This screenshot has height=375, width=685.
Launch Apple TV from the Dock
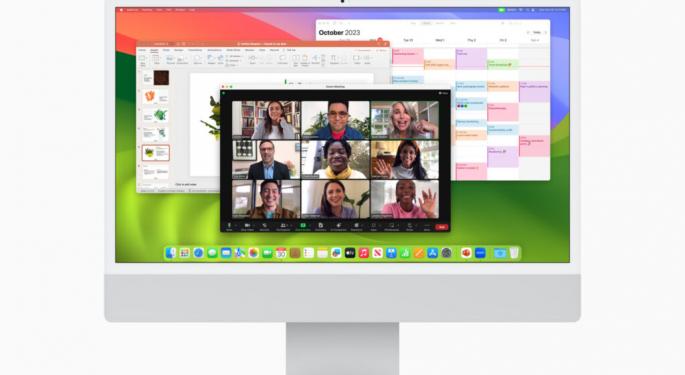350,253
